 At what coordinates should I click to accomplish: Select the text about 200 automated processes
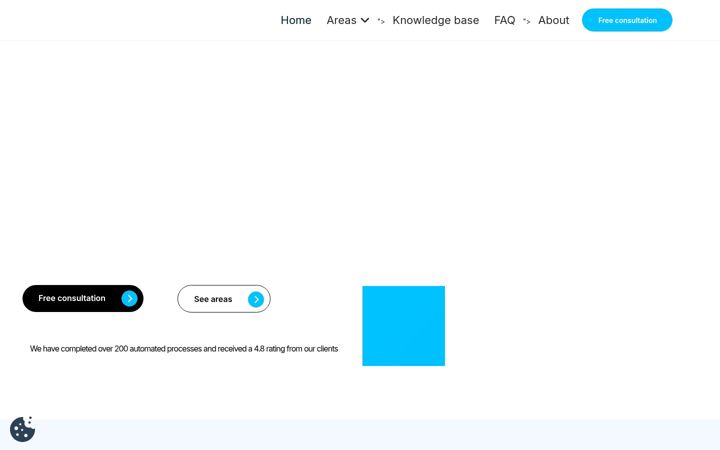click(184, 349)
